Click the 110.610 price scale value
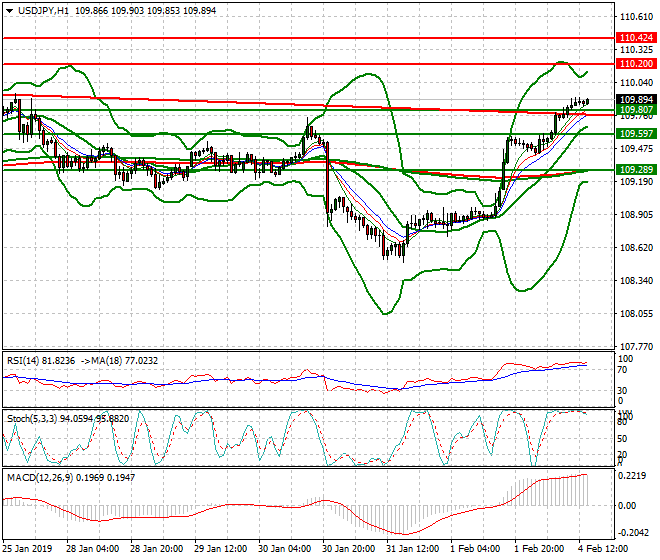This screenshot has height=560, width=660. pyautogui.click(x=636, y=17)
